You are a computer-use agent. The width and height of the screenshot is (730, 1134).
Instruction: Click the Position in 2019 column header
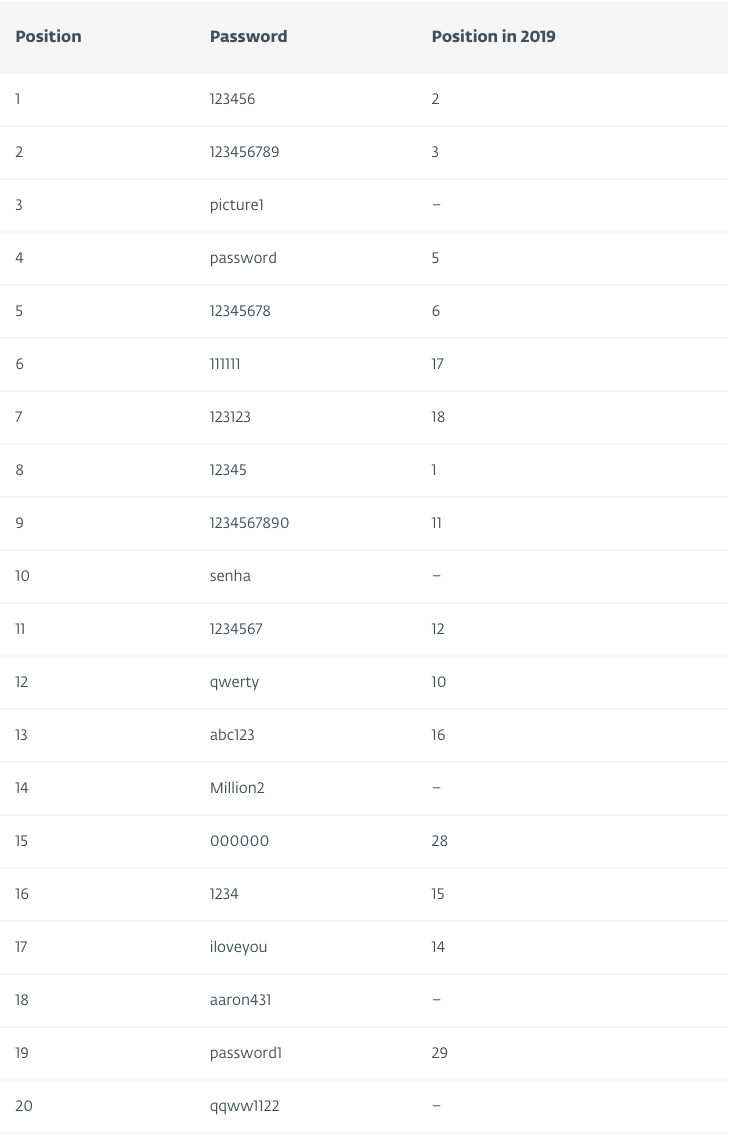(493, 37)
